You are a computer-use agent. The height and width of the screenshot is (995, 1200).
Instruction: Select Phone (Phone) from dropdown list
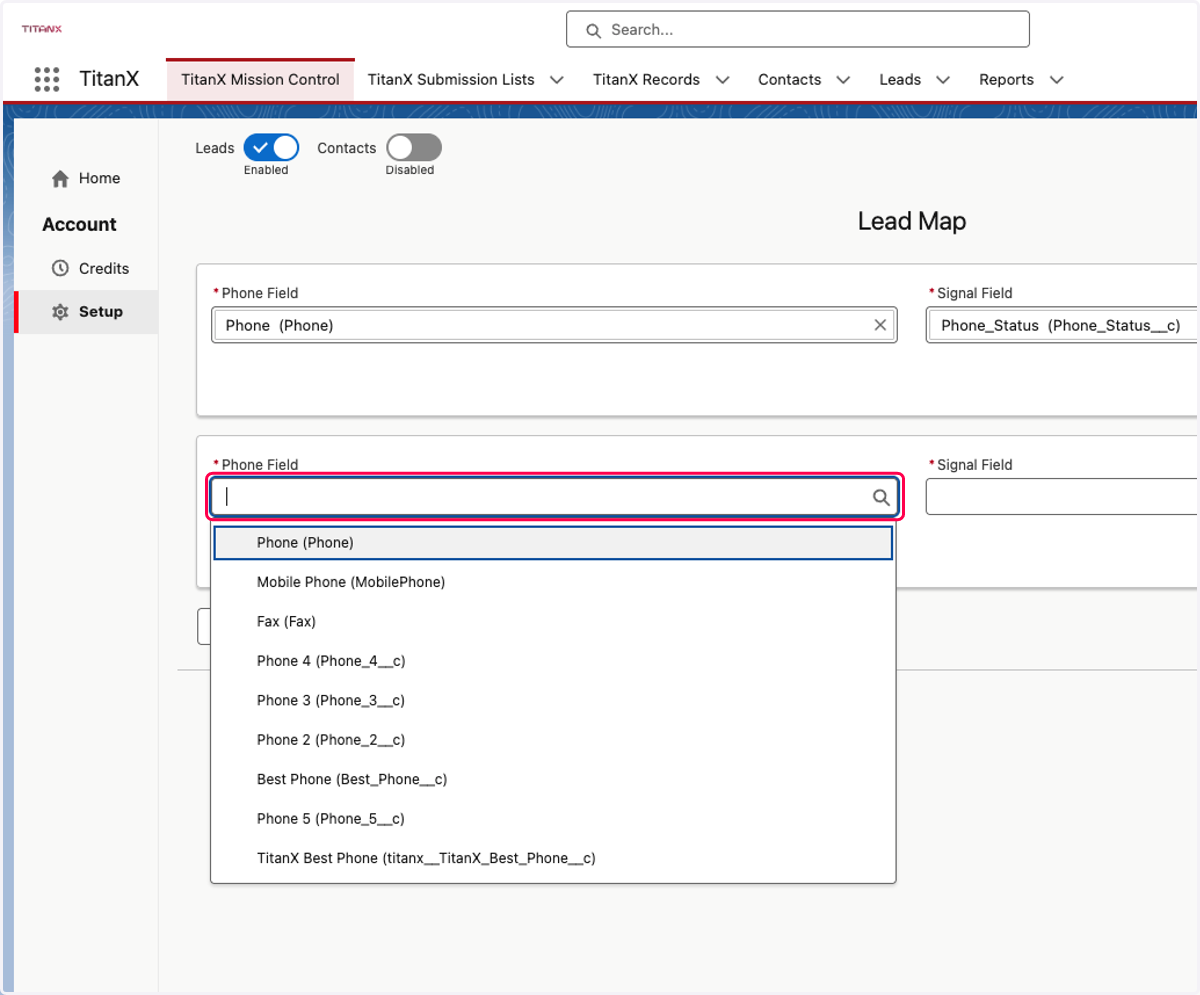[x=553, y=543]
